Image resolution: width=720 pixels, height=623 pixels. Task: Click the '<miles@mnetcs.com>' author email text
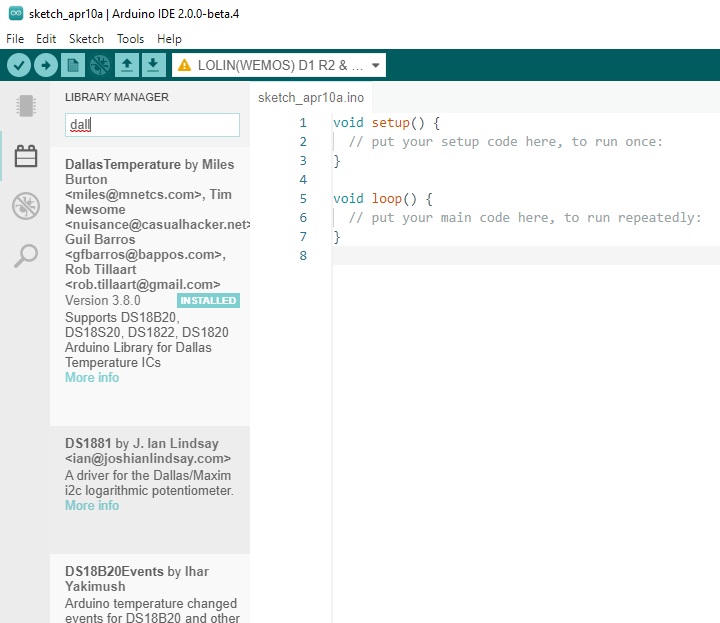135,195
